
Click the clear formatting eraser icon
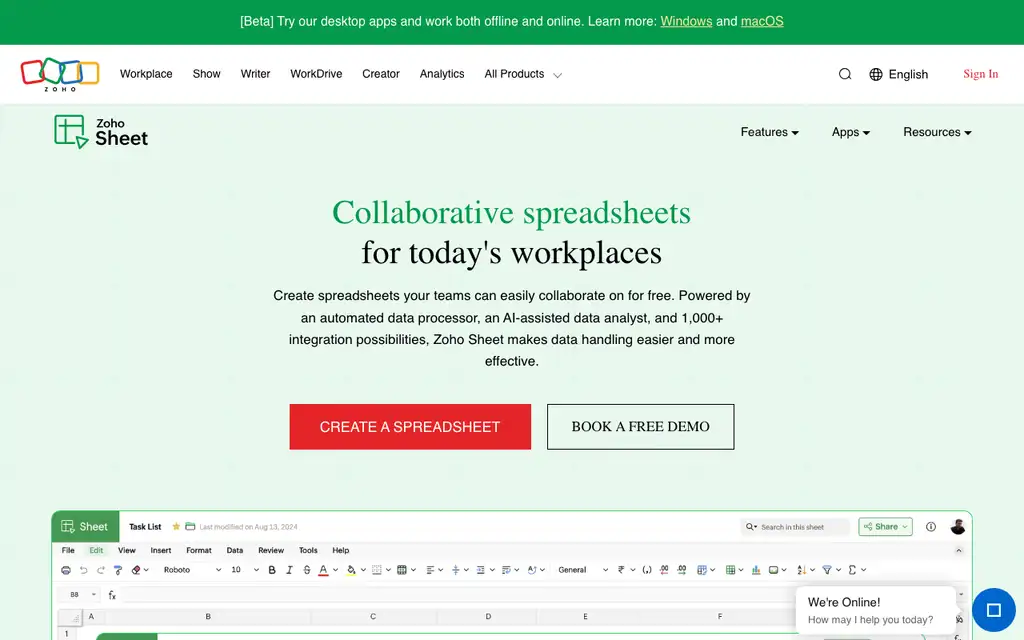pos(136,569)
